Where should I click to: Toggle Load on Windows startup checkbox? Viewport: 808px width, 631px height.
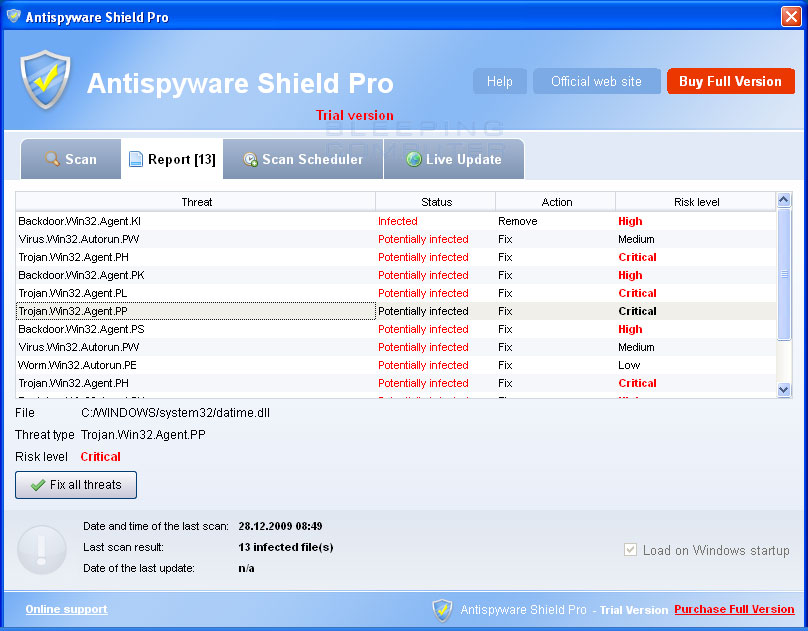[x=630, y=550]
